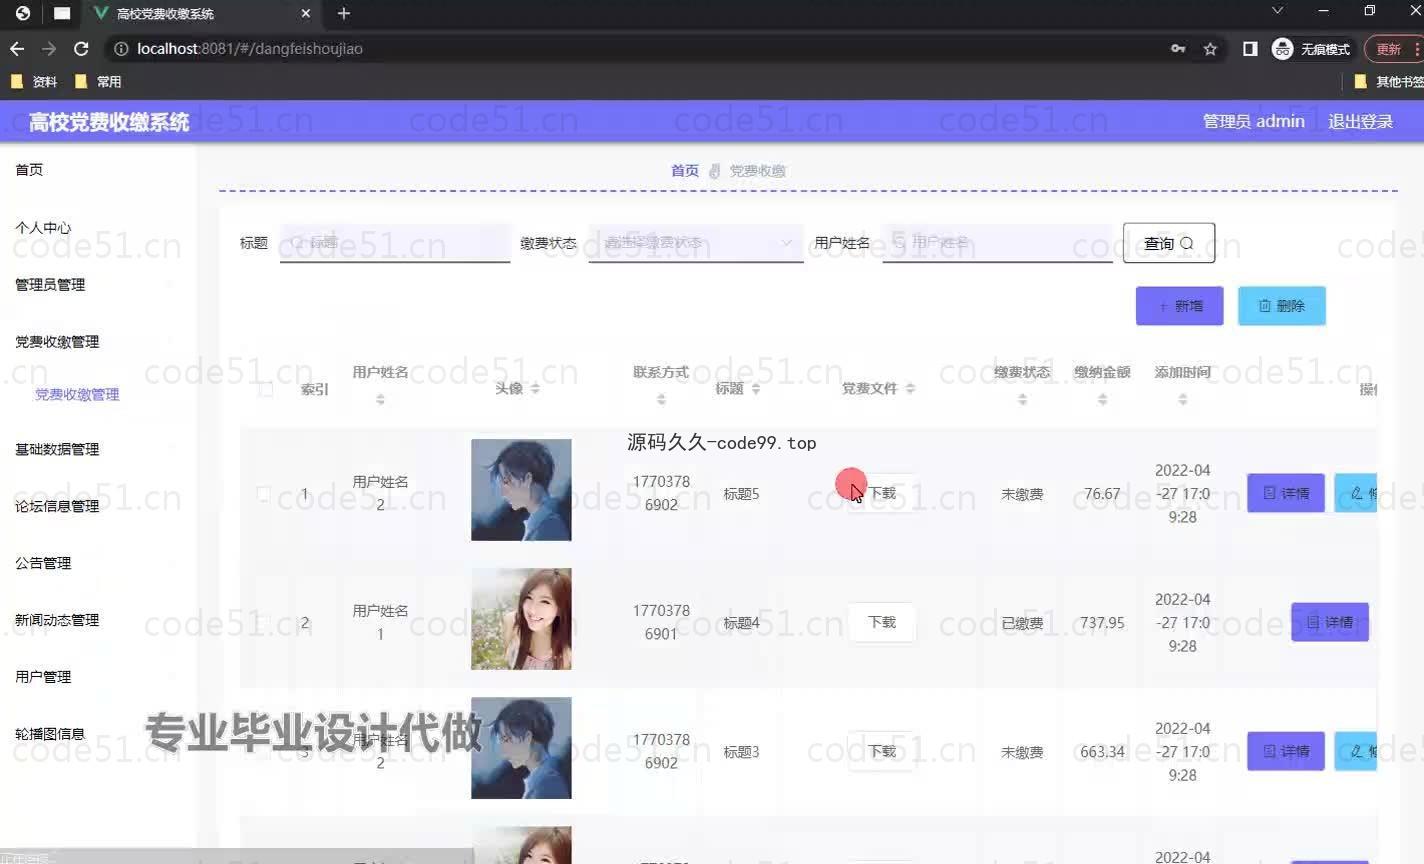
Task: Open a new tab with the plus icon
Action: (344, 13)
